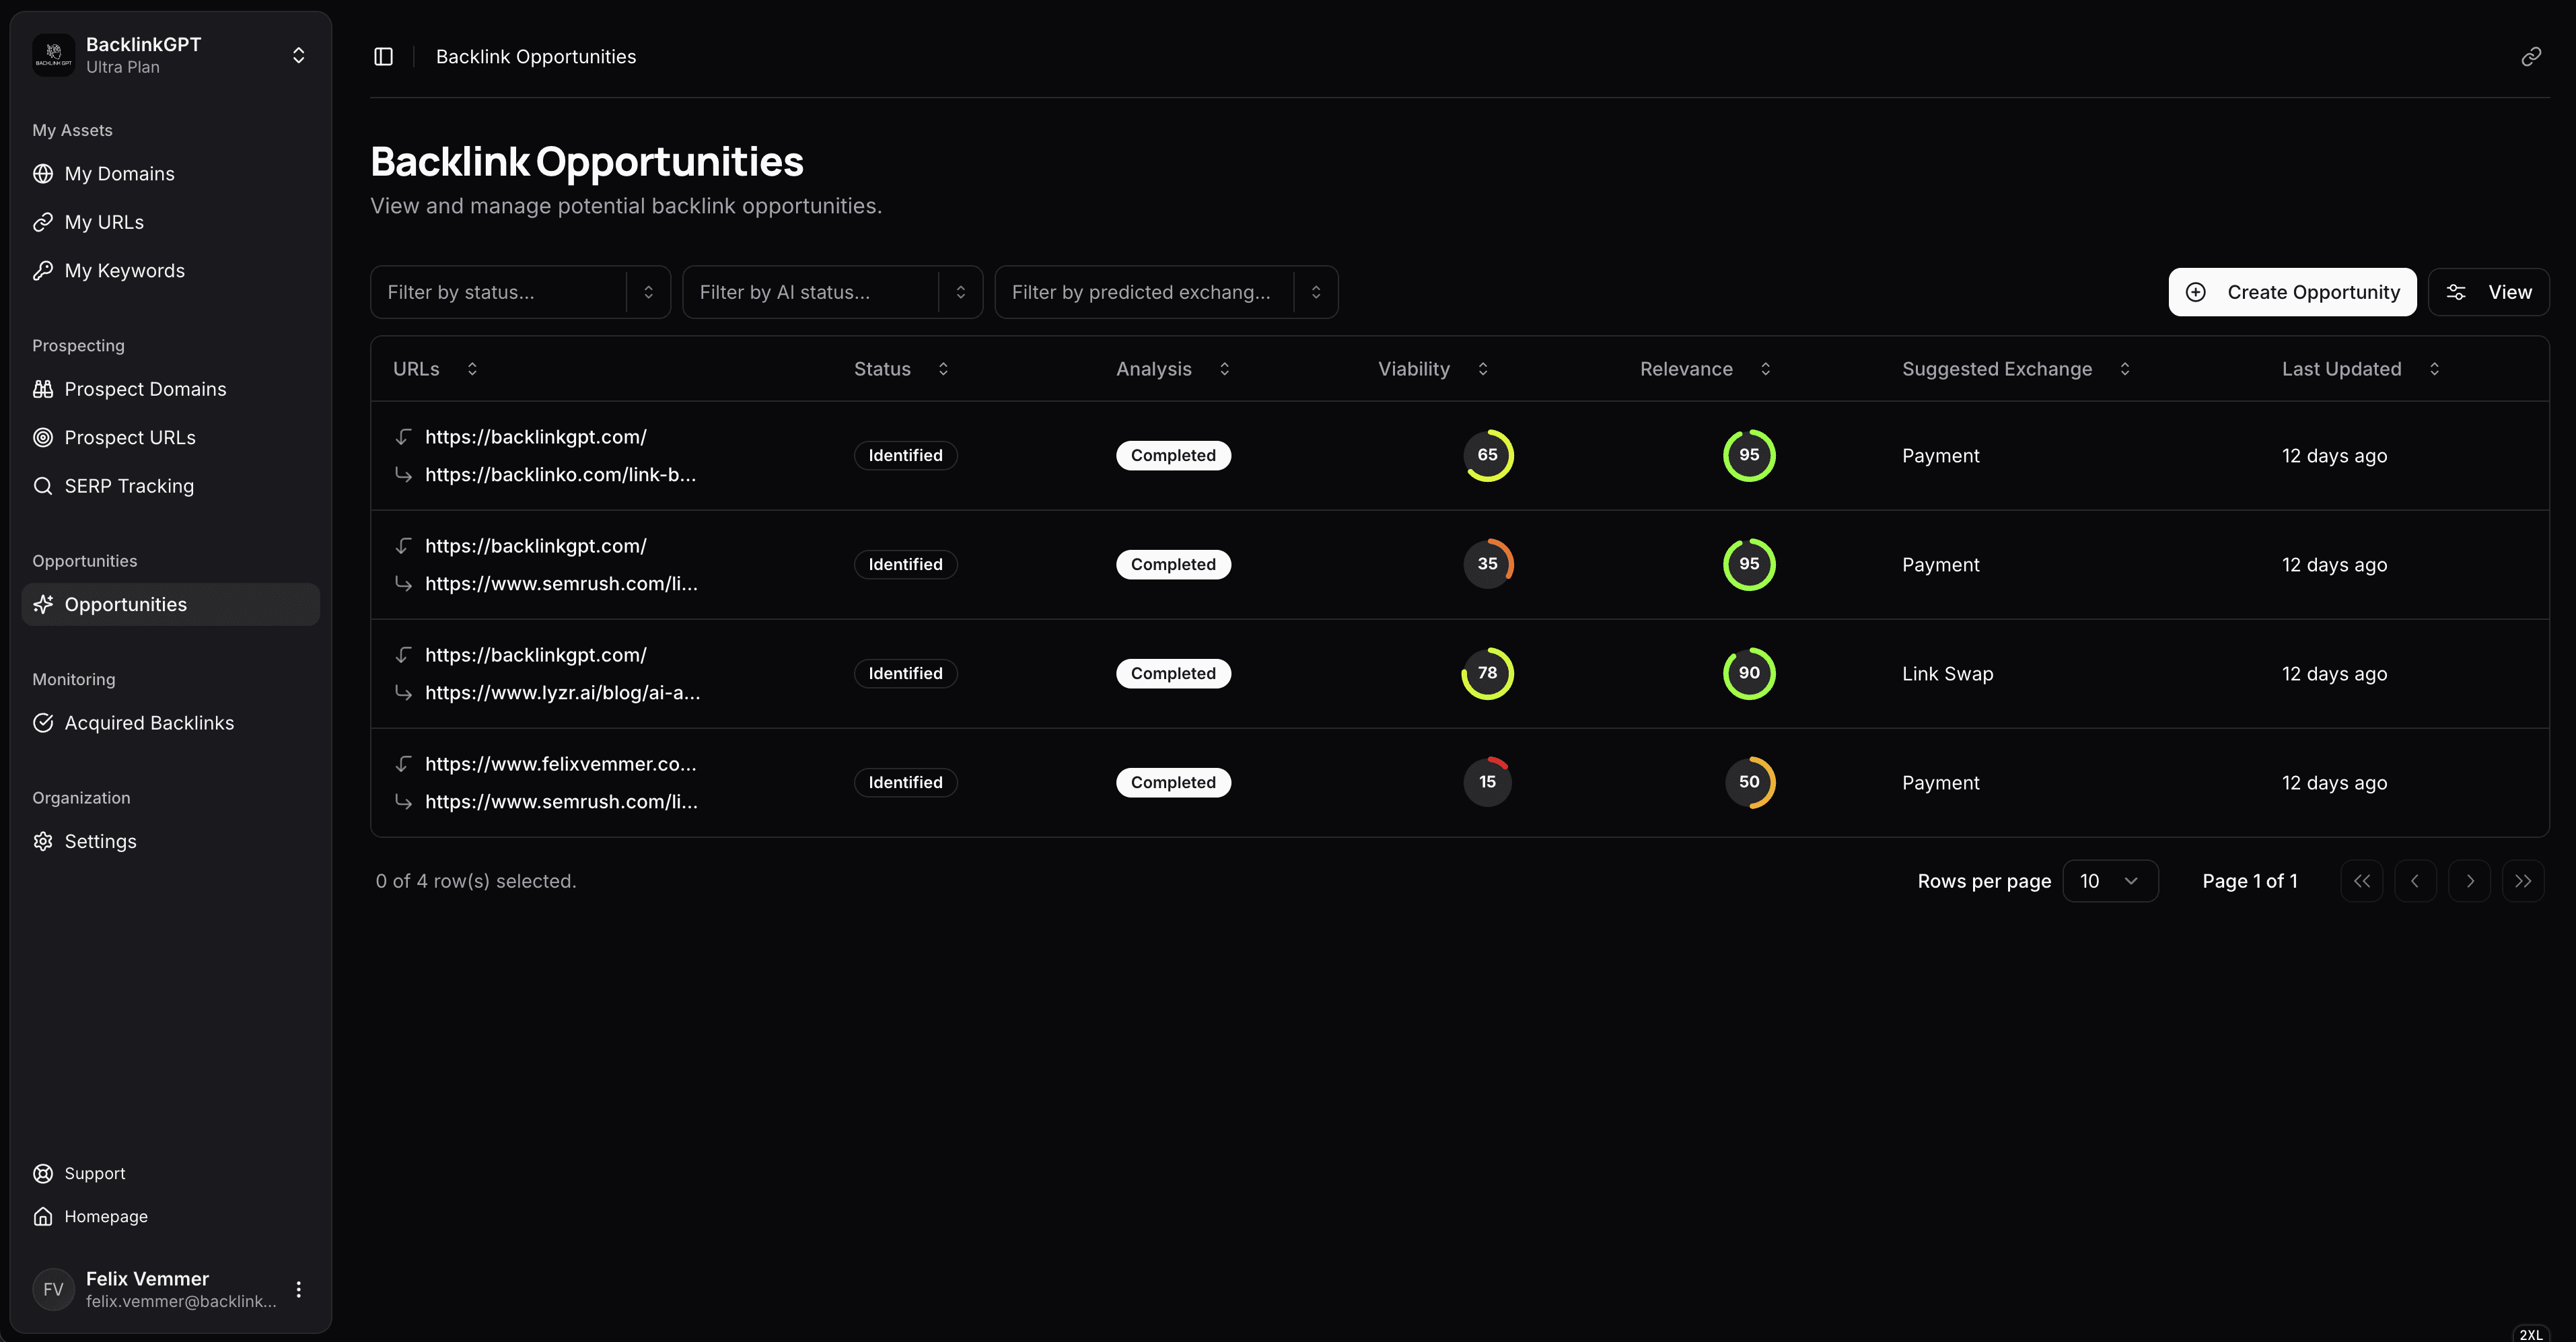Viewport: 2576px width, 1342px height.
Task: Open user menu three-dot icon
Action: tap(298, 1289)
